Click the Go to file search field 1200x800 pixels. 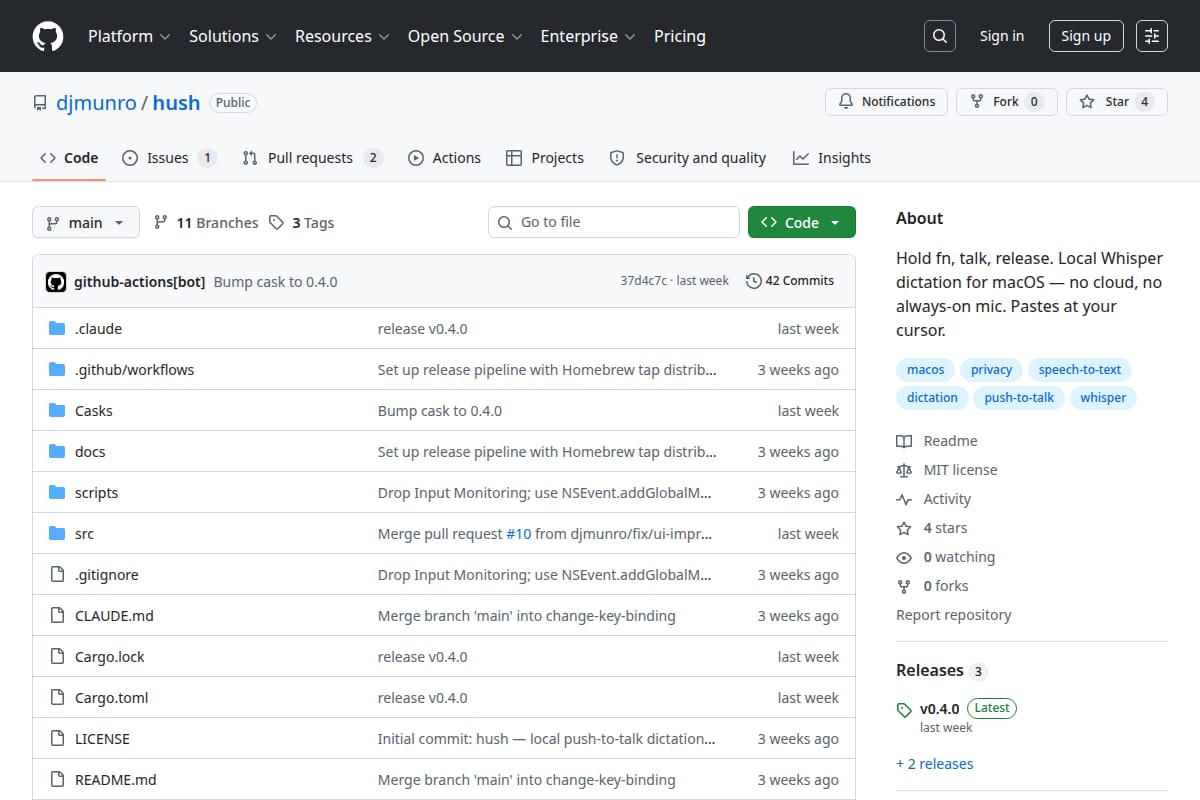(614, 222)
